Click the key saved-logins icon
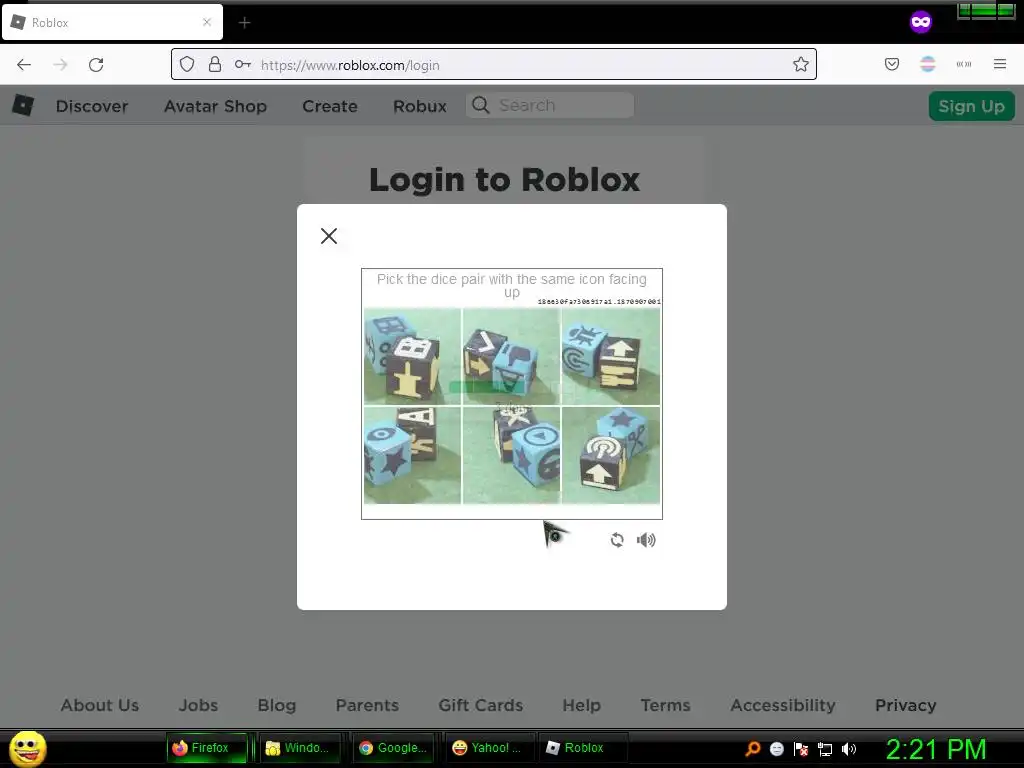 tap(243, 65)
